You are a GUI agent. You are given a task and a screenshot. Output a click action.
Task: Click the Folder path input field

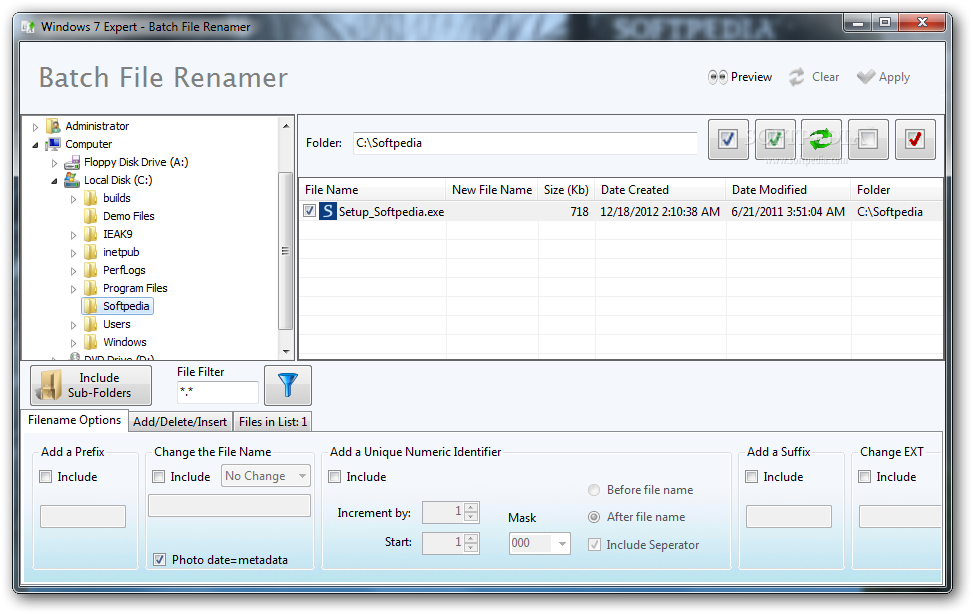pyautogui.click(x=525, y=143)
